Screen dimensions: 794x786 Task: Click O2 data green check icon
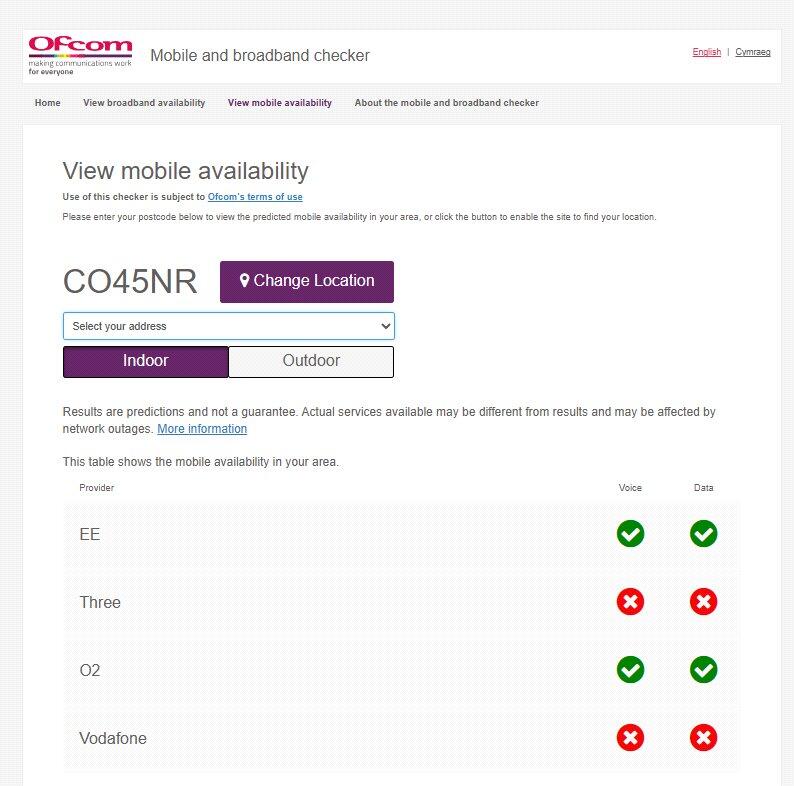703,670
